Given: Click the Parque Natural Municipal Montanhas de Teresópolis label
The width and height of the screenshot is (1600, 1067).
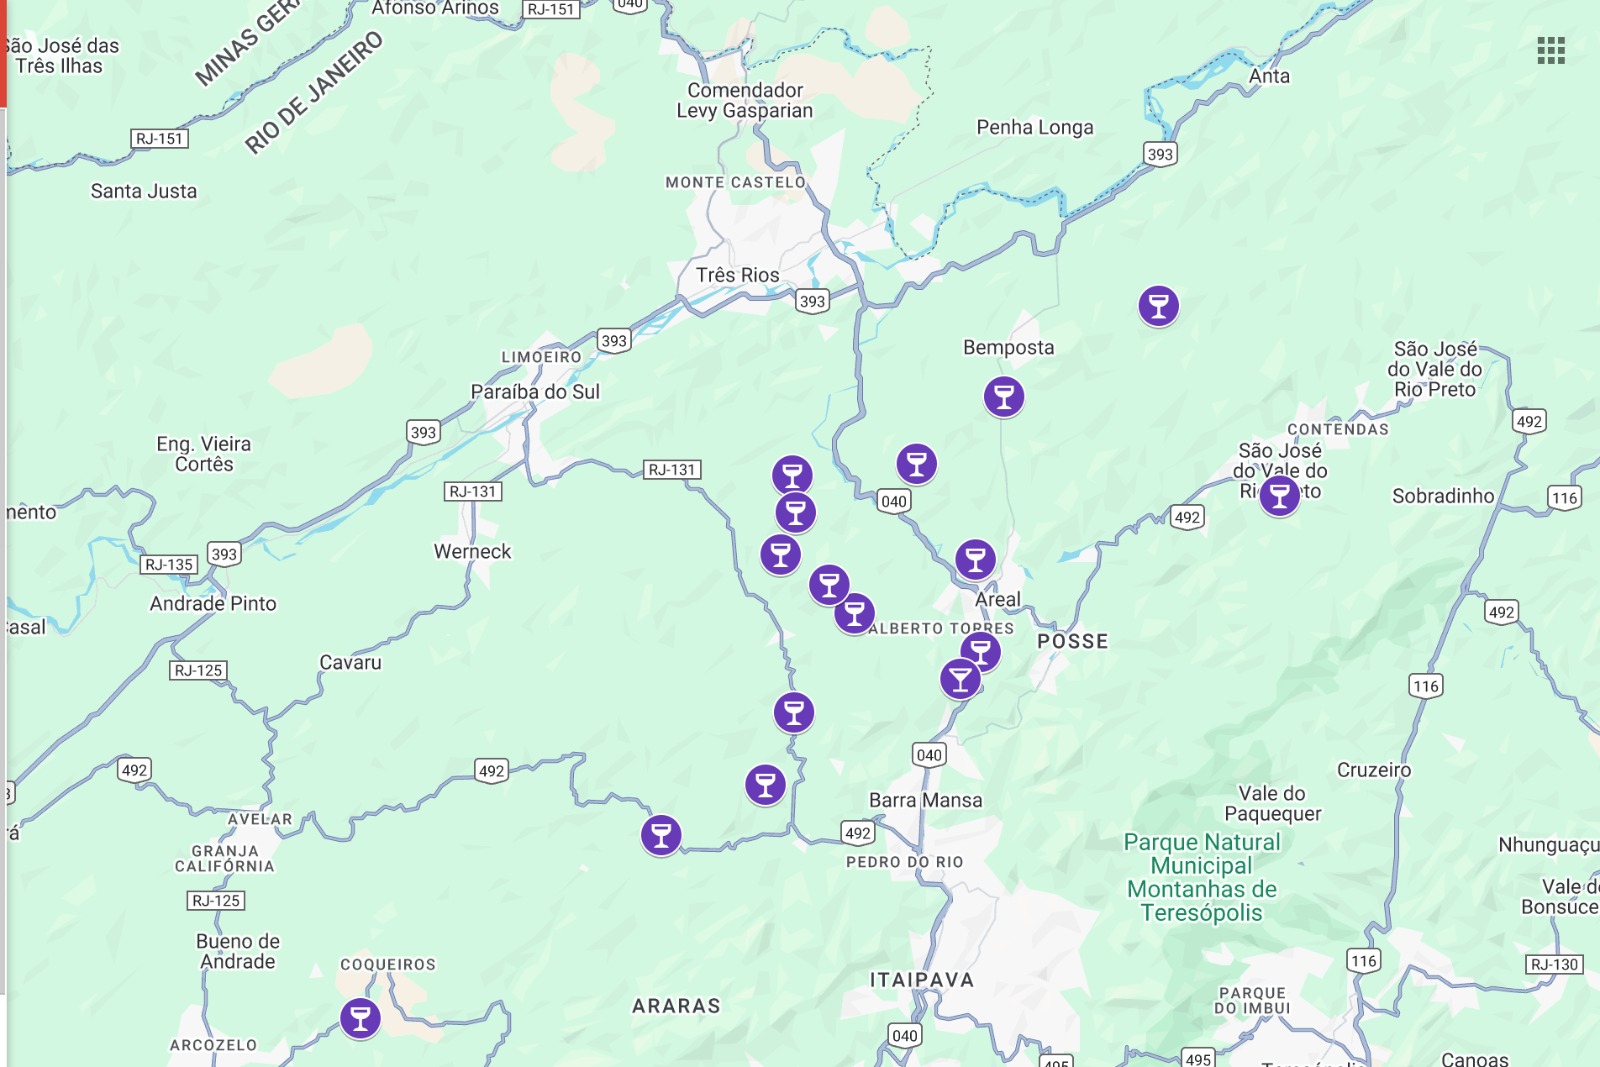Looking at the screenshot, I should [1202, 877].
